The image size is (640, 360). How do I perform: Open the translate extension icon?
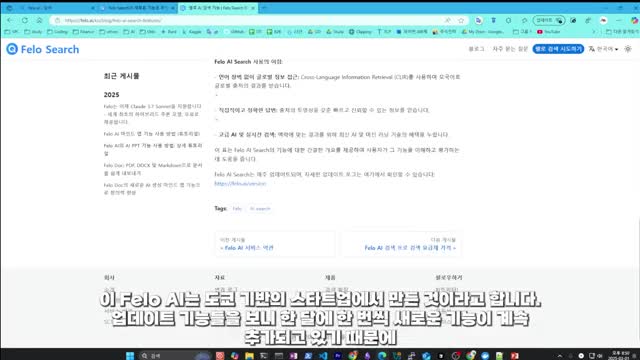[478, 20]
